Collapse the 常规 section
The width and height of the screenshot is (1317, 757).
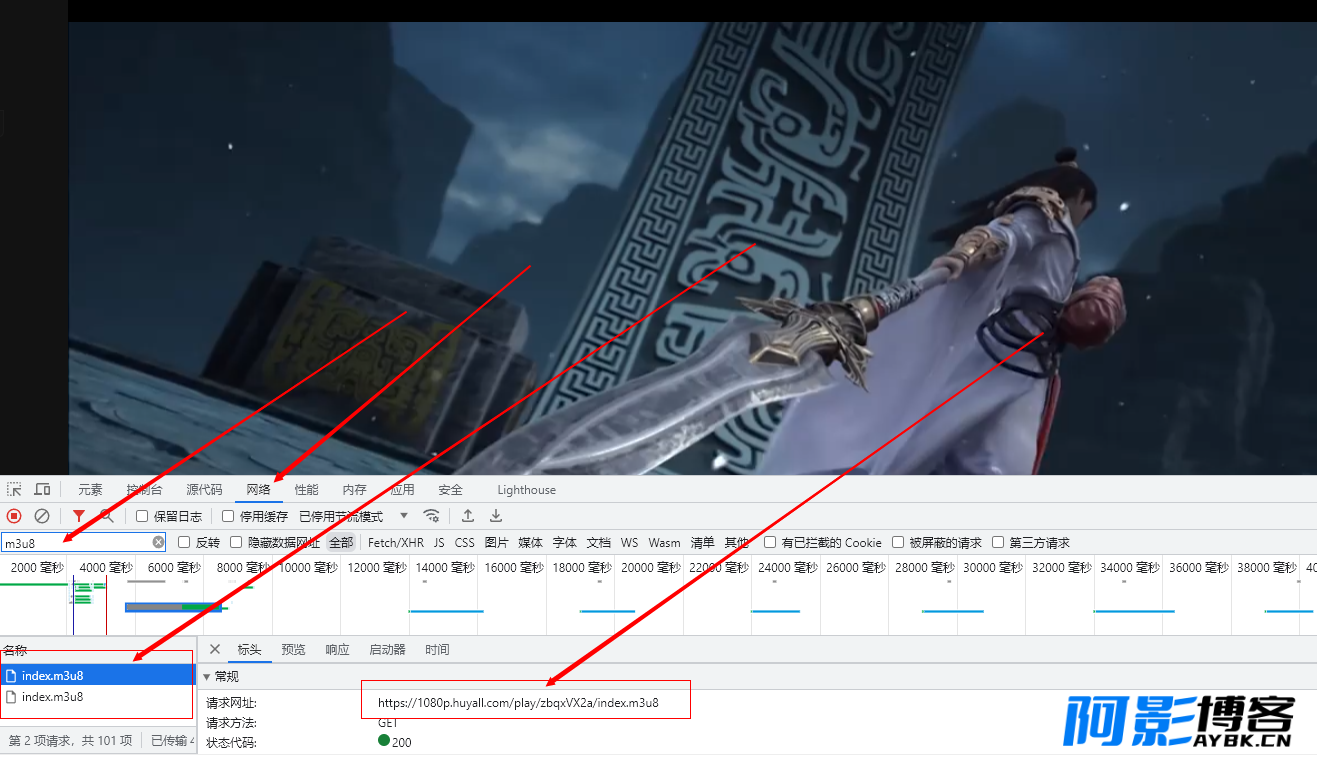point(207,676)
